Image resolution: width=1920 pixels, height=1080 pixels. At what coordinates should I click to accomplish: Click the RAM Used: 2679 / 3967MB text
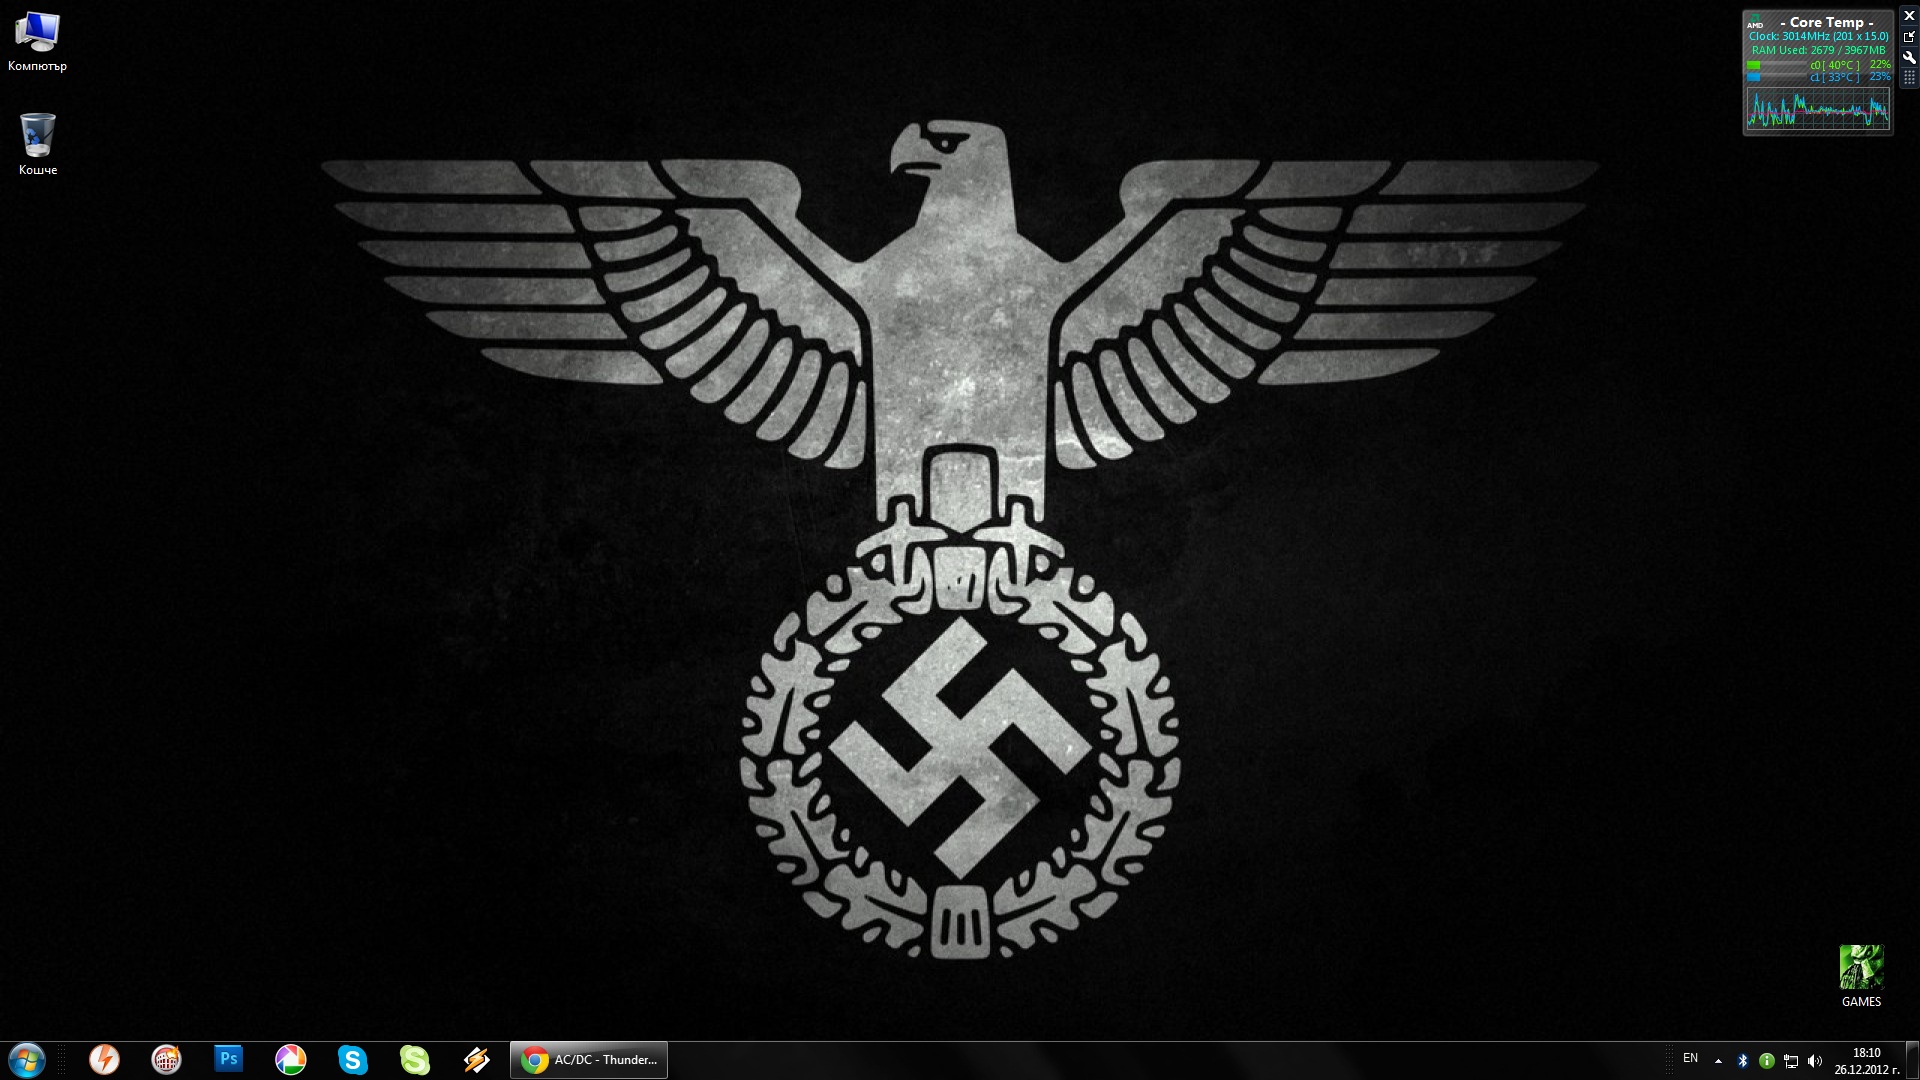pyautogui.click(x=1818, y=50)
